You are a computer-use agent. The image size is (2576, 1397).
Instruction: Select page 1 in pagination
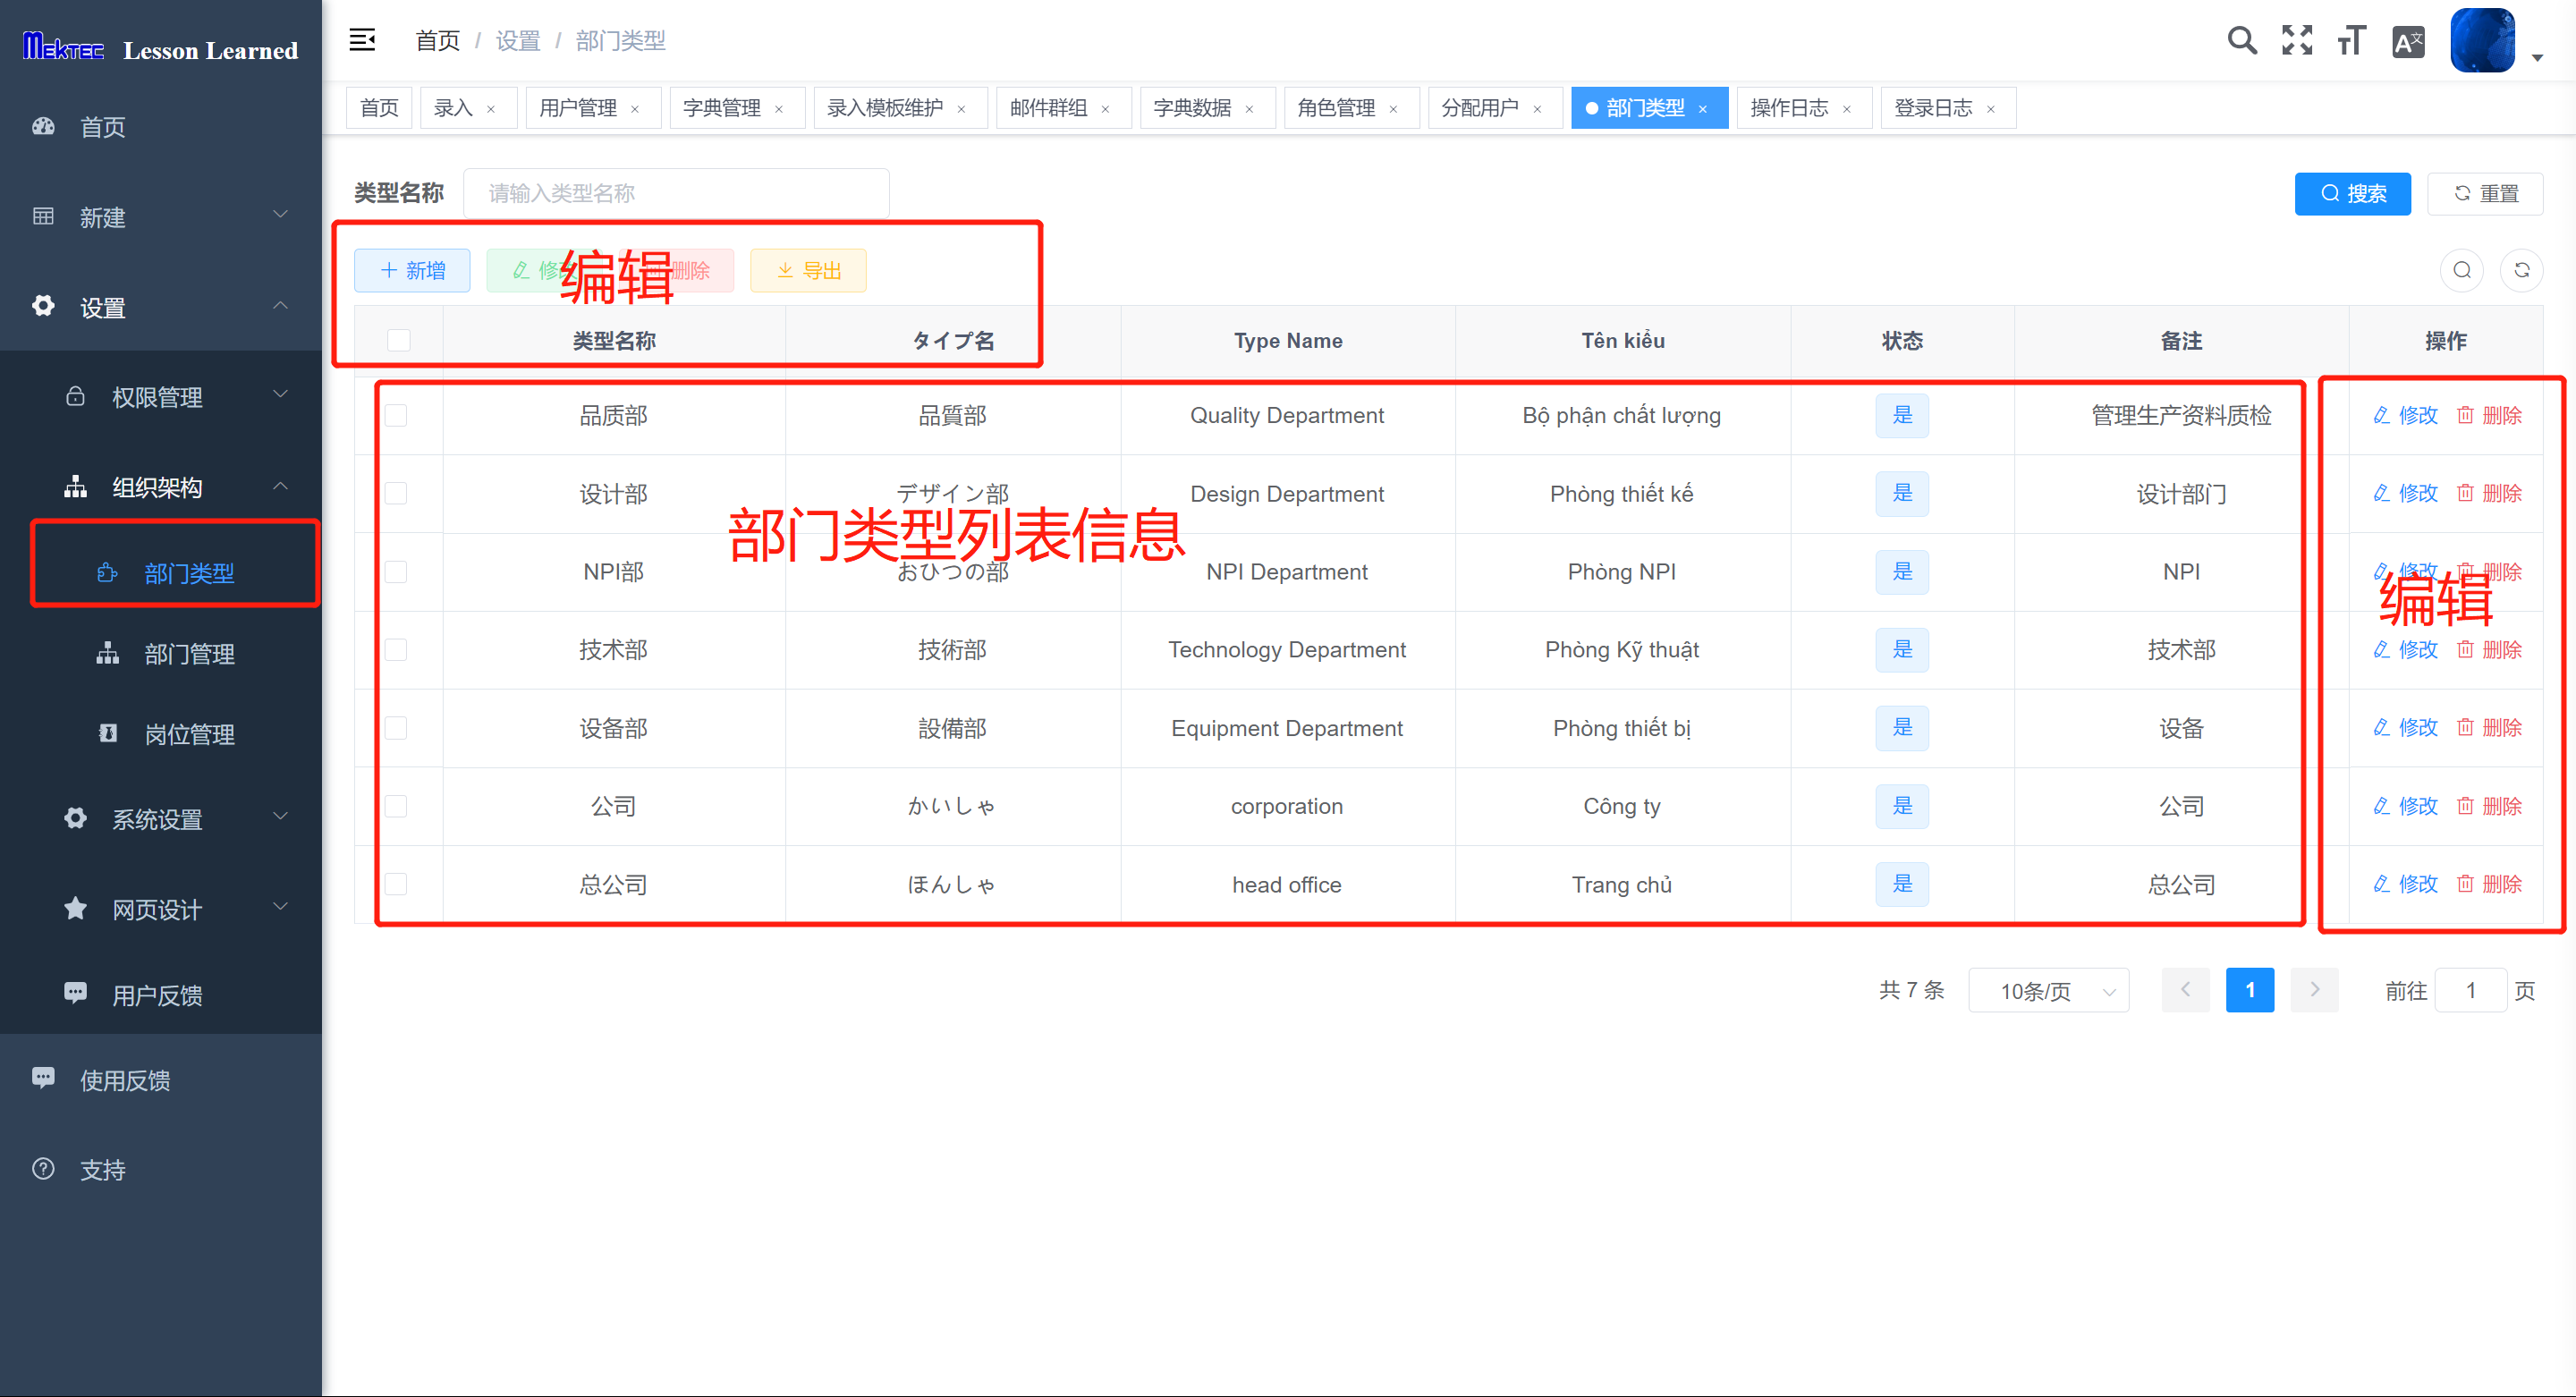pos(2250,990)
